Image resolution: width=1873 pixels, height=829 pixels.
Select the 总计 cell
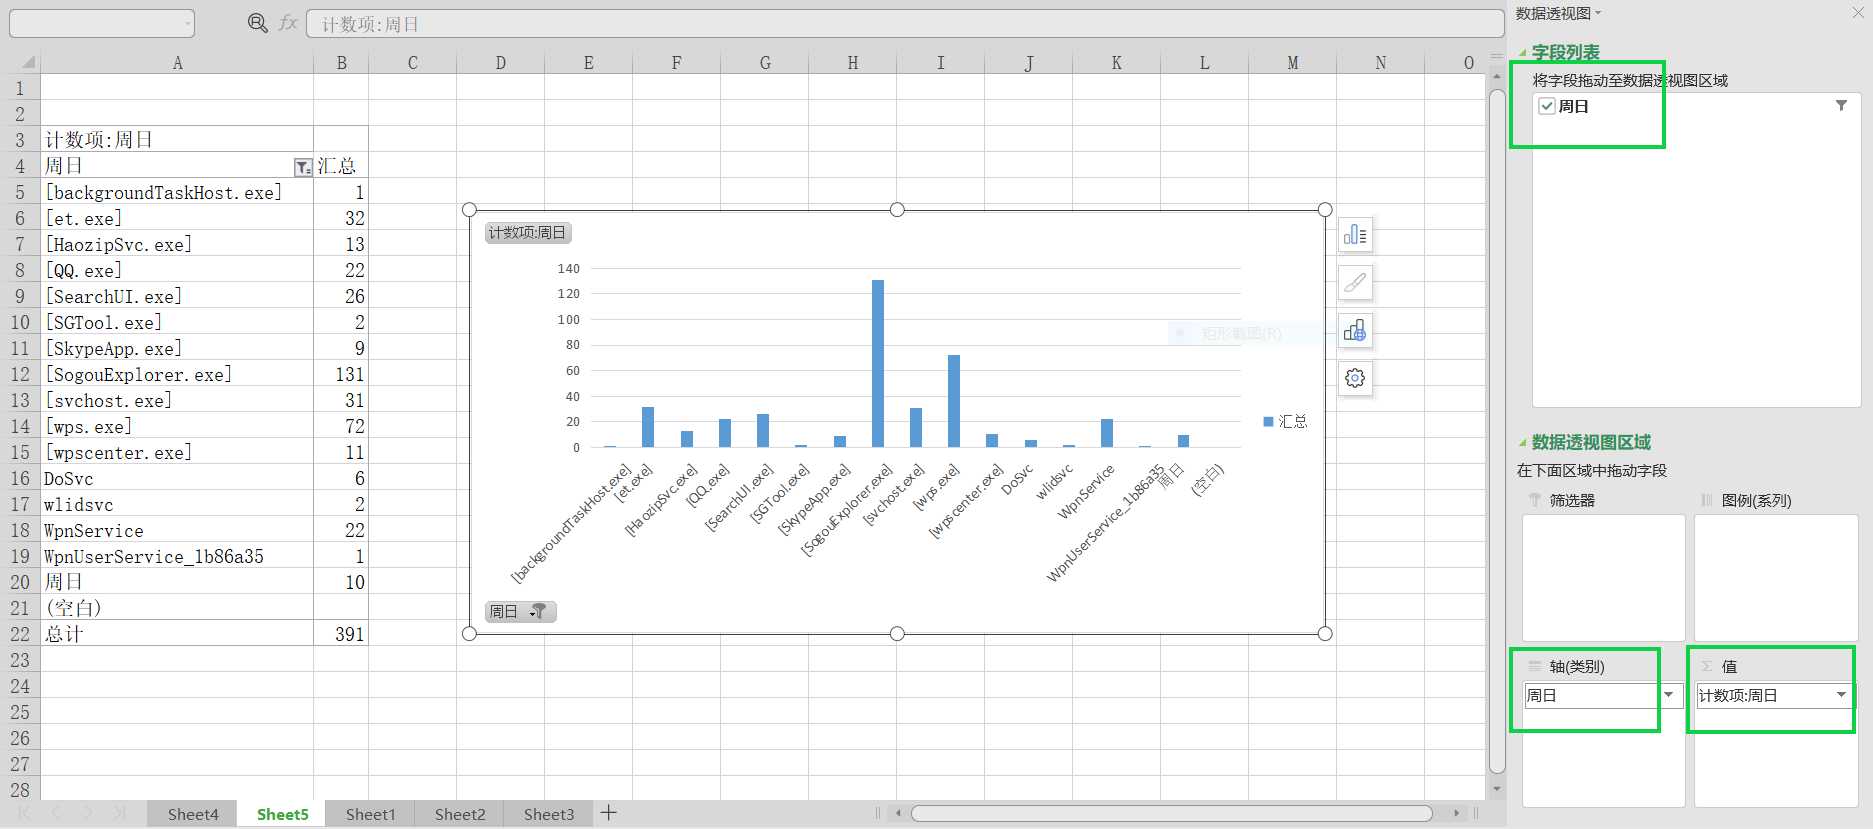177,634
